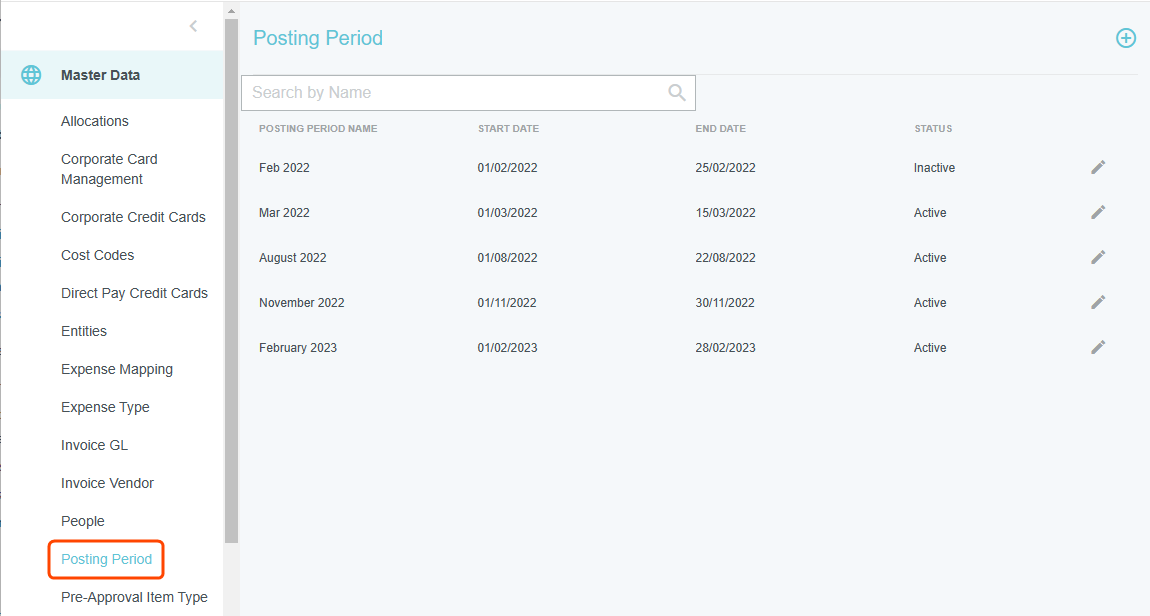Image resolution: width=1150 pixels, height=616 pixels.
Task: Click the Master Data globe icon
Action: point(32,75)
